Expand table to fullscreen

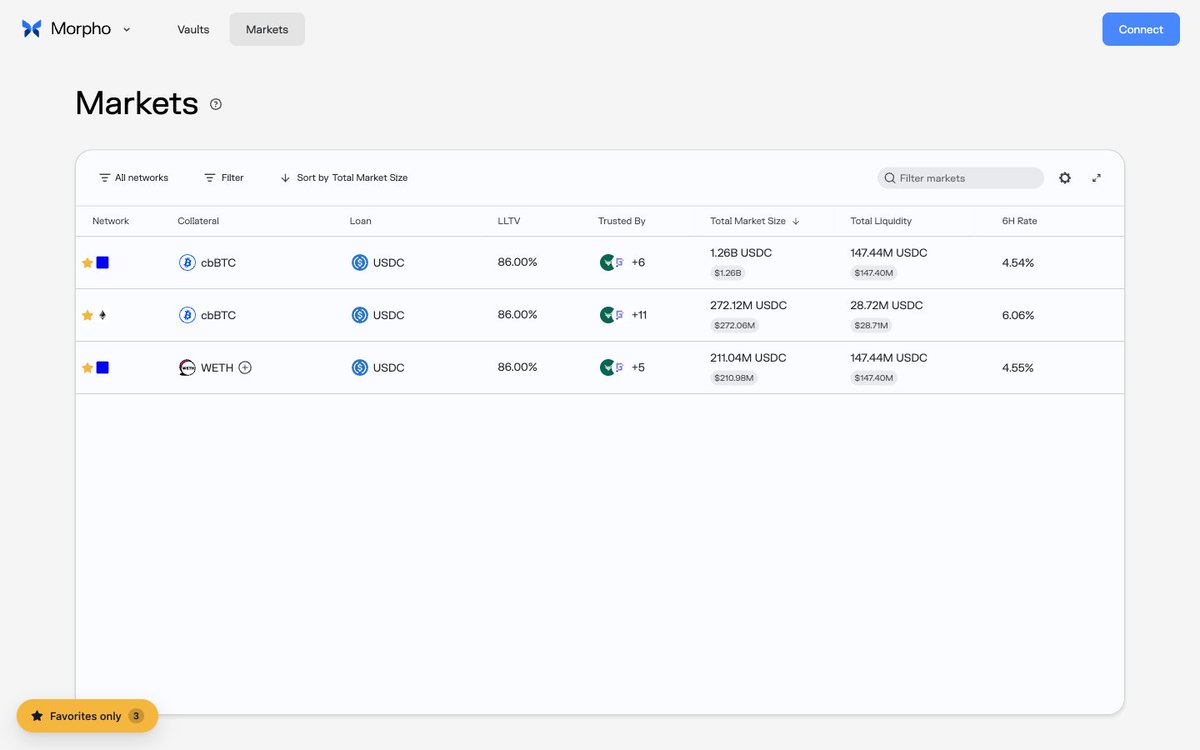click(1097, 178)
